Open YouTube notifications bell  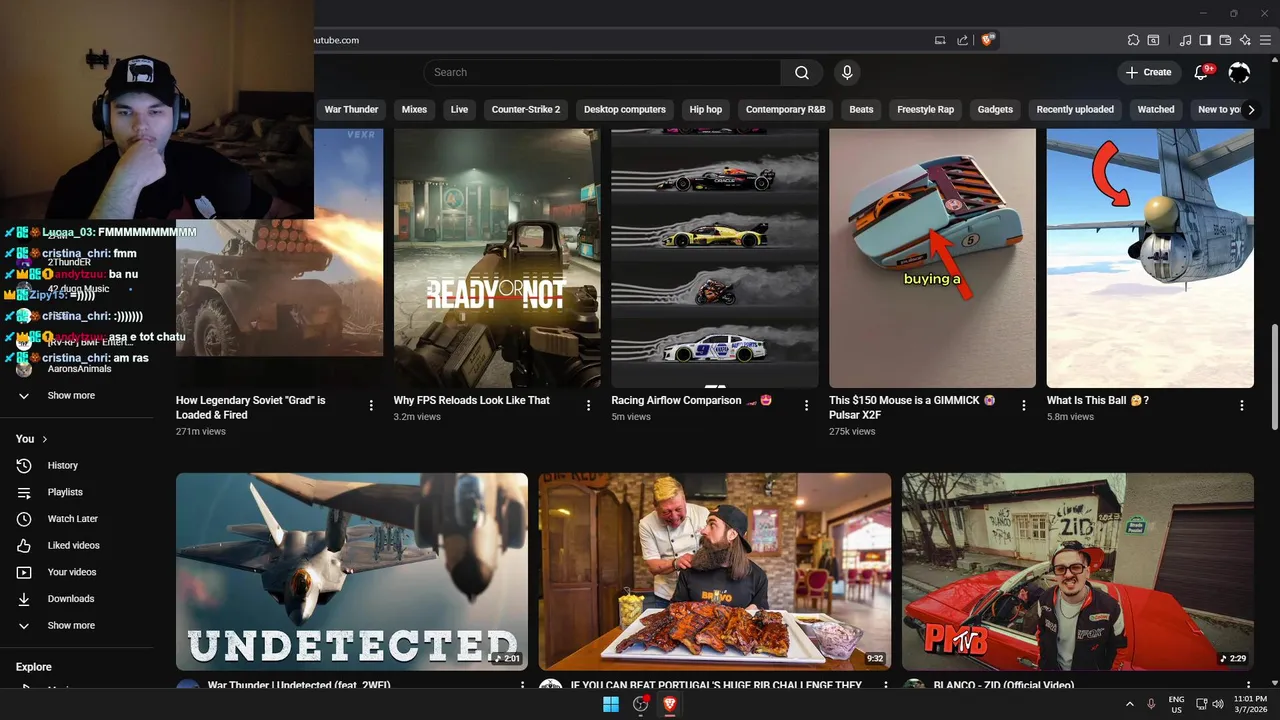[1202, 72]
